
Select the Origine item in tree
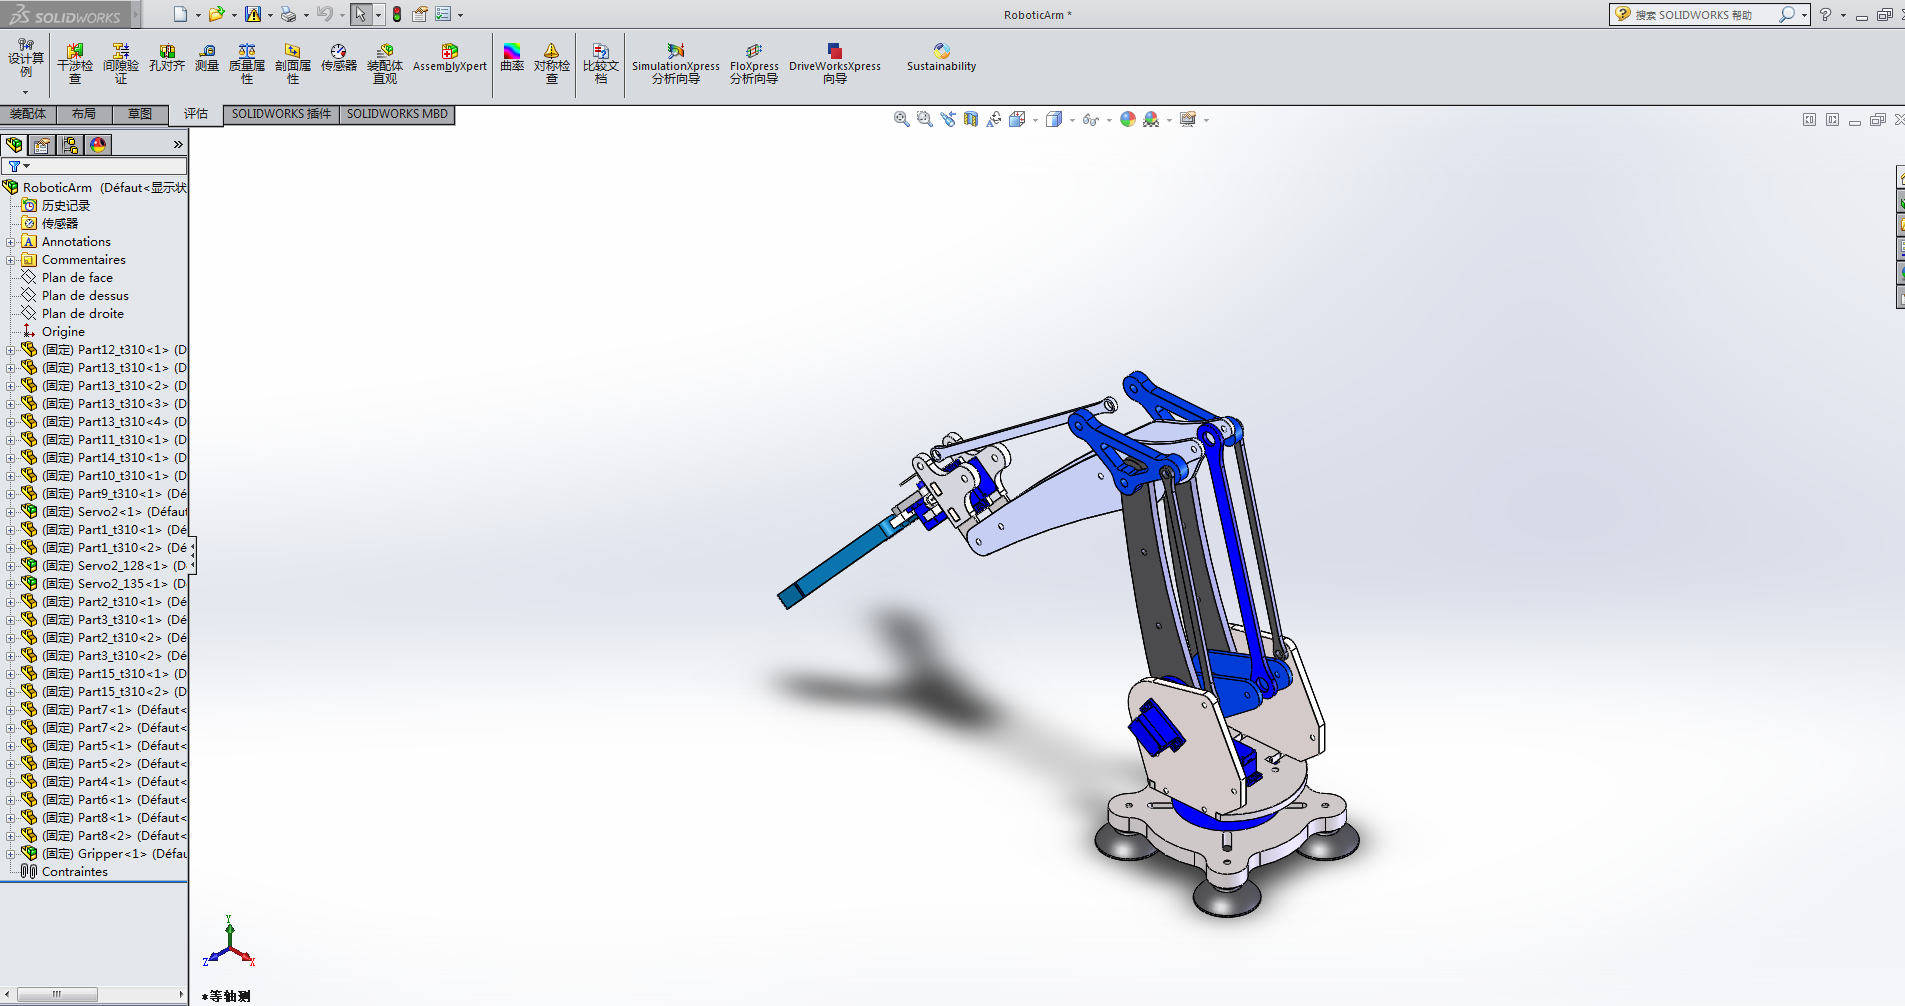pos(63,332)
